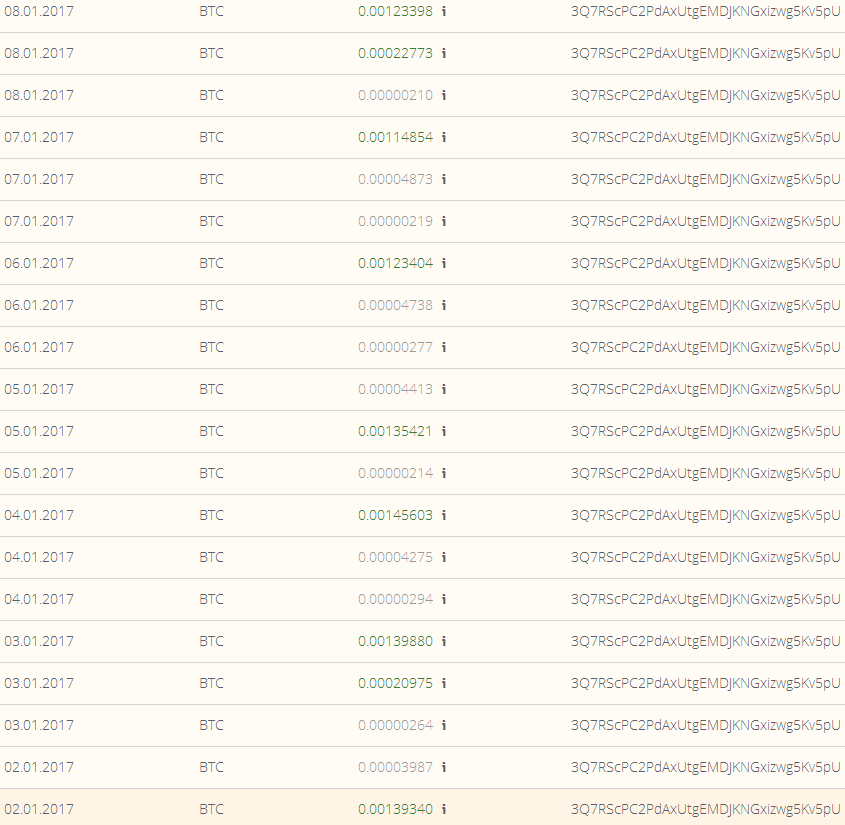Select wallet address in the 0.00000214 row
This screenshot has height=825, width=845.
coord(705,474)
